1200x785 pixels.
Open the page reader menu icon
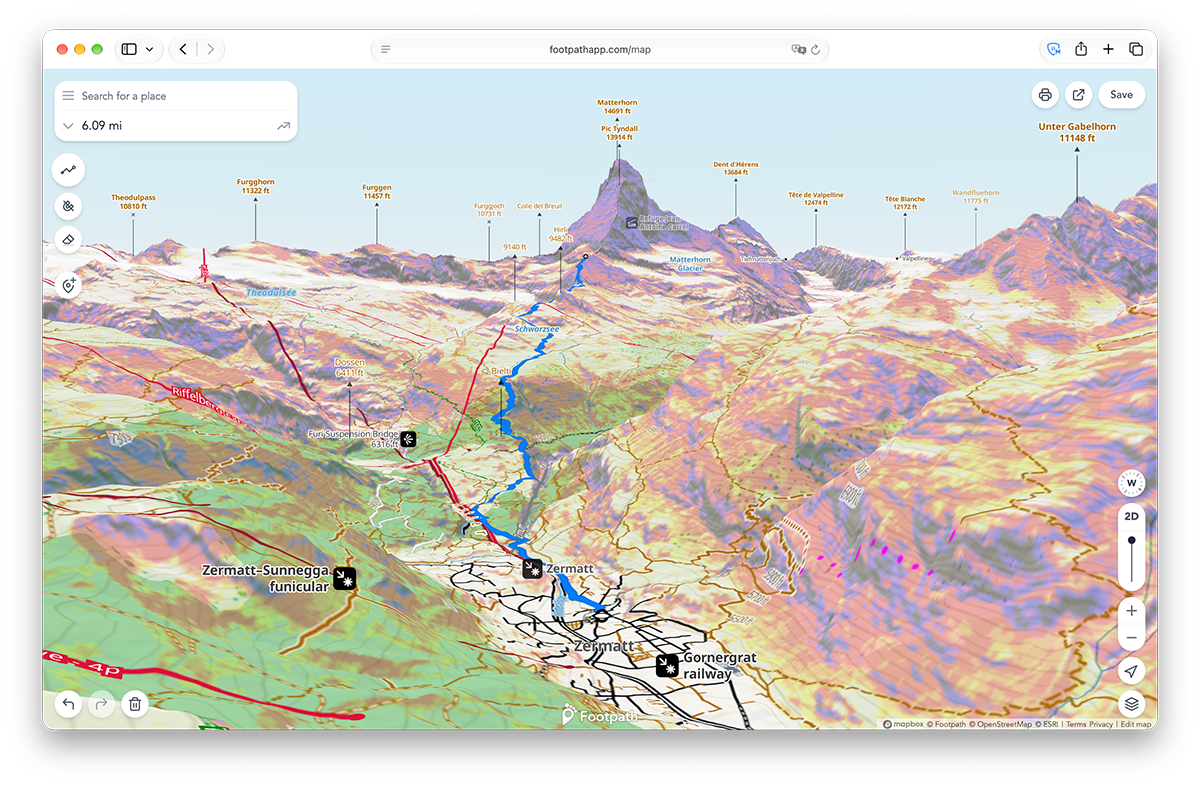[386, 49]
